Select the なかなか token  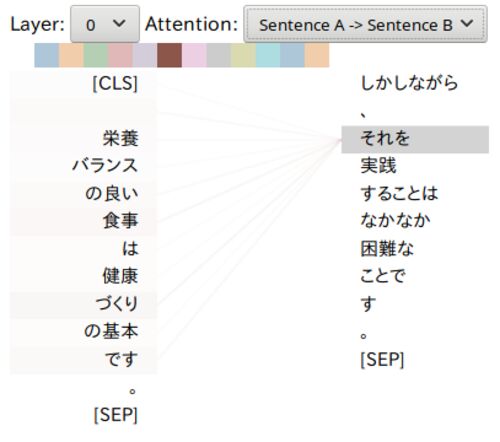pyautogui.click(x=396, y=221)
